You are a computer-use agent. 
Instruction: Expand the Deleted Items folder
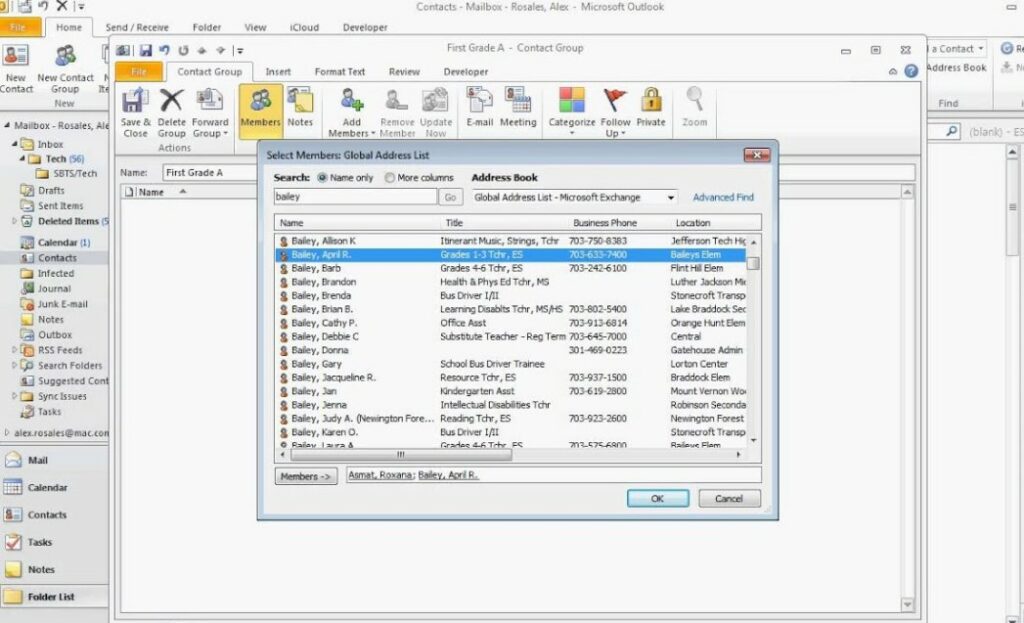pyautogui.click(x=14, y=221)
